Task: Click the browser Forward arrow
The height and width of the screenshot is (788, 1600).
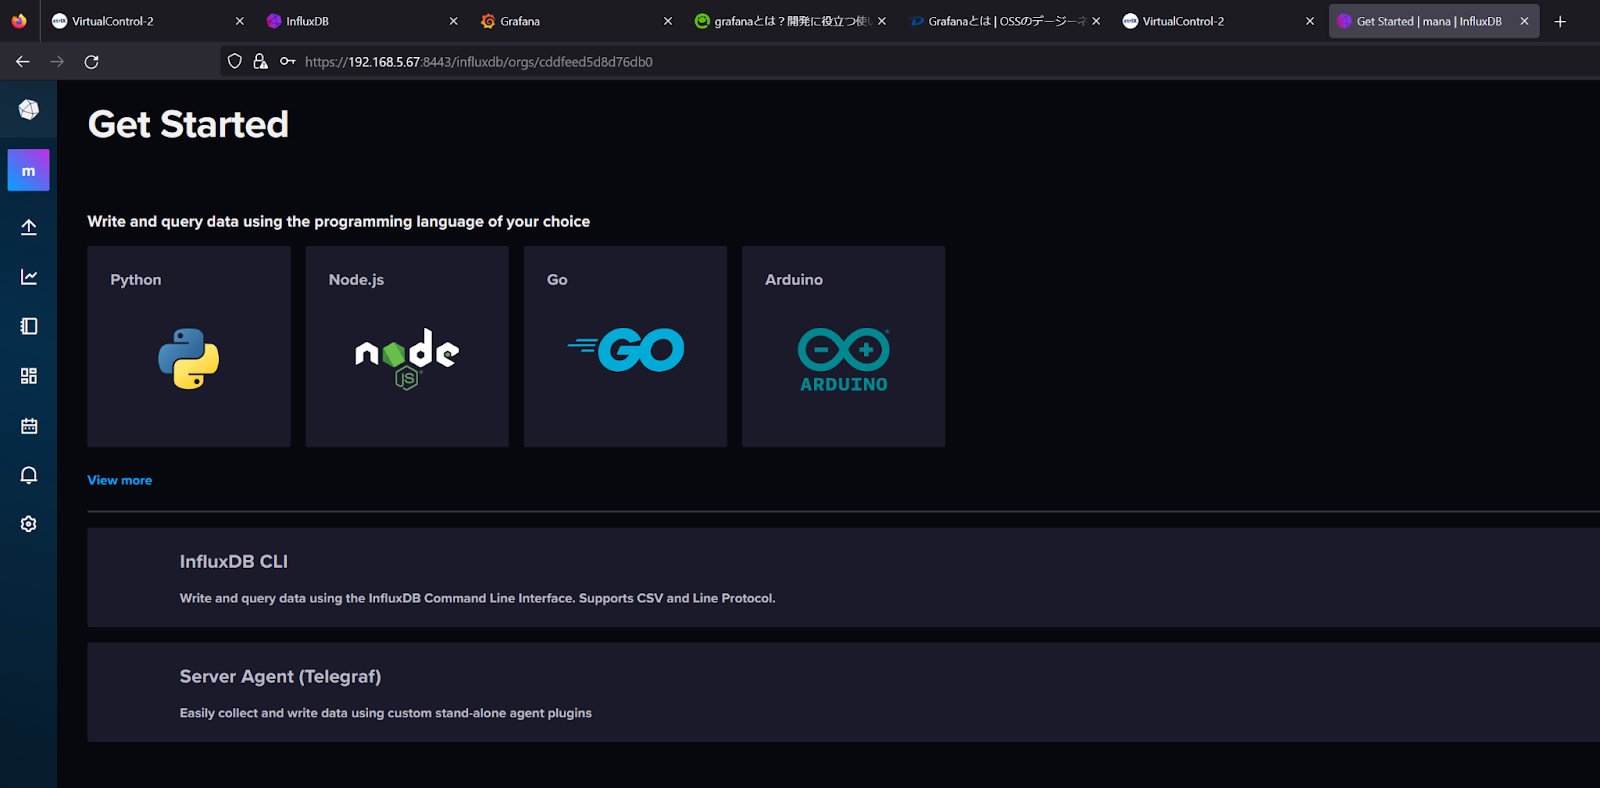Action: pyautogui.click(x=57, y=62)
